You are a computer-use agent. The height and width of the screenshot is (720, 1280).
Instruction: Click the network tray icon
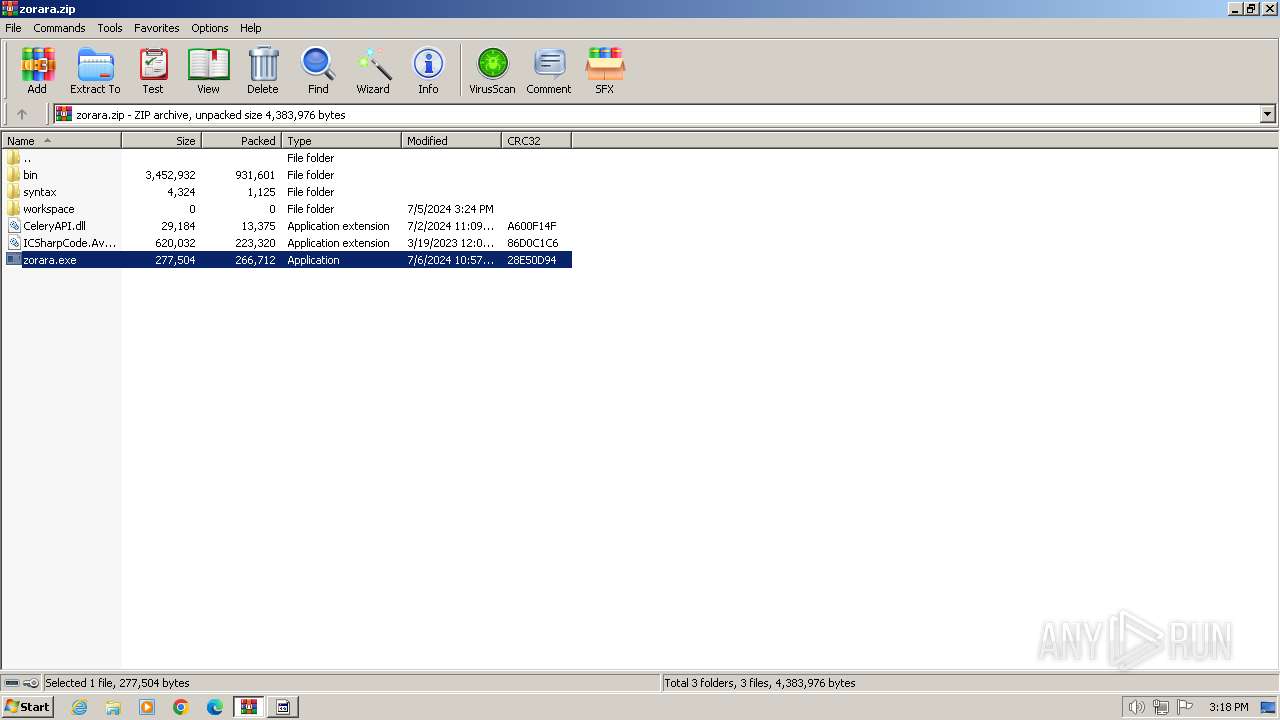pos(1160,707)
